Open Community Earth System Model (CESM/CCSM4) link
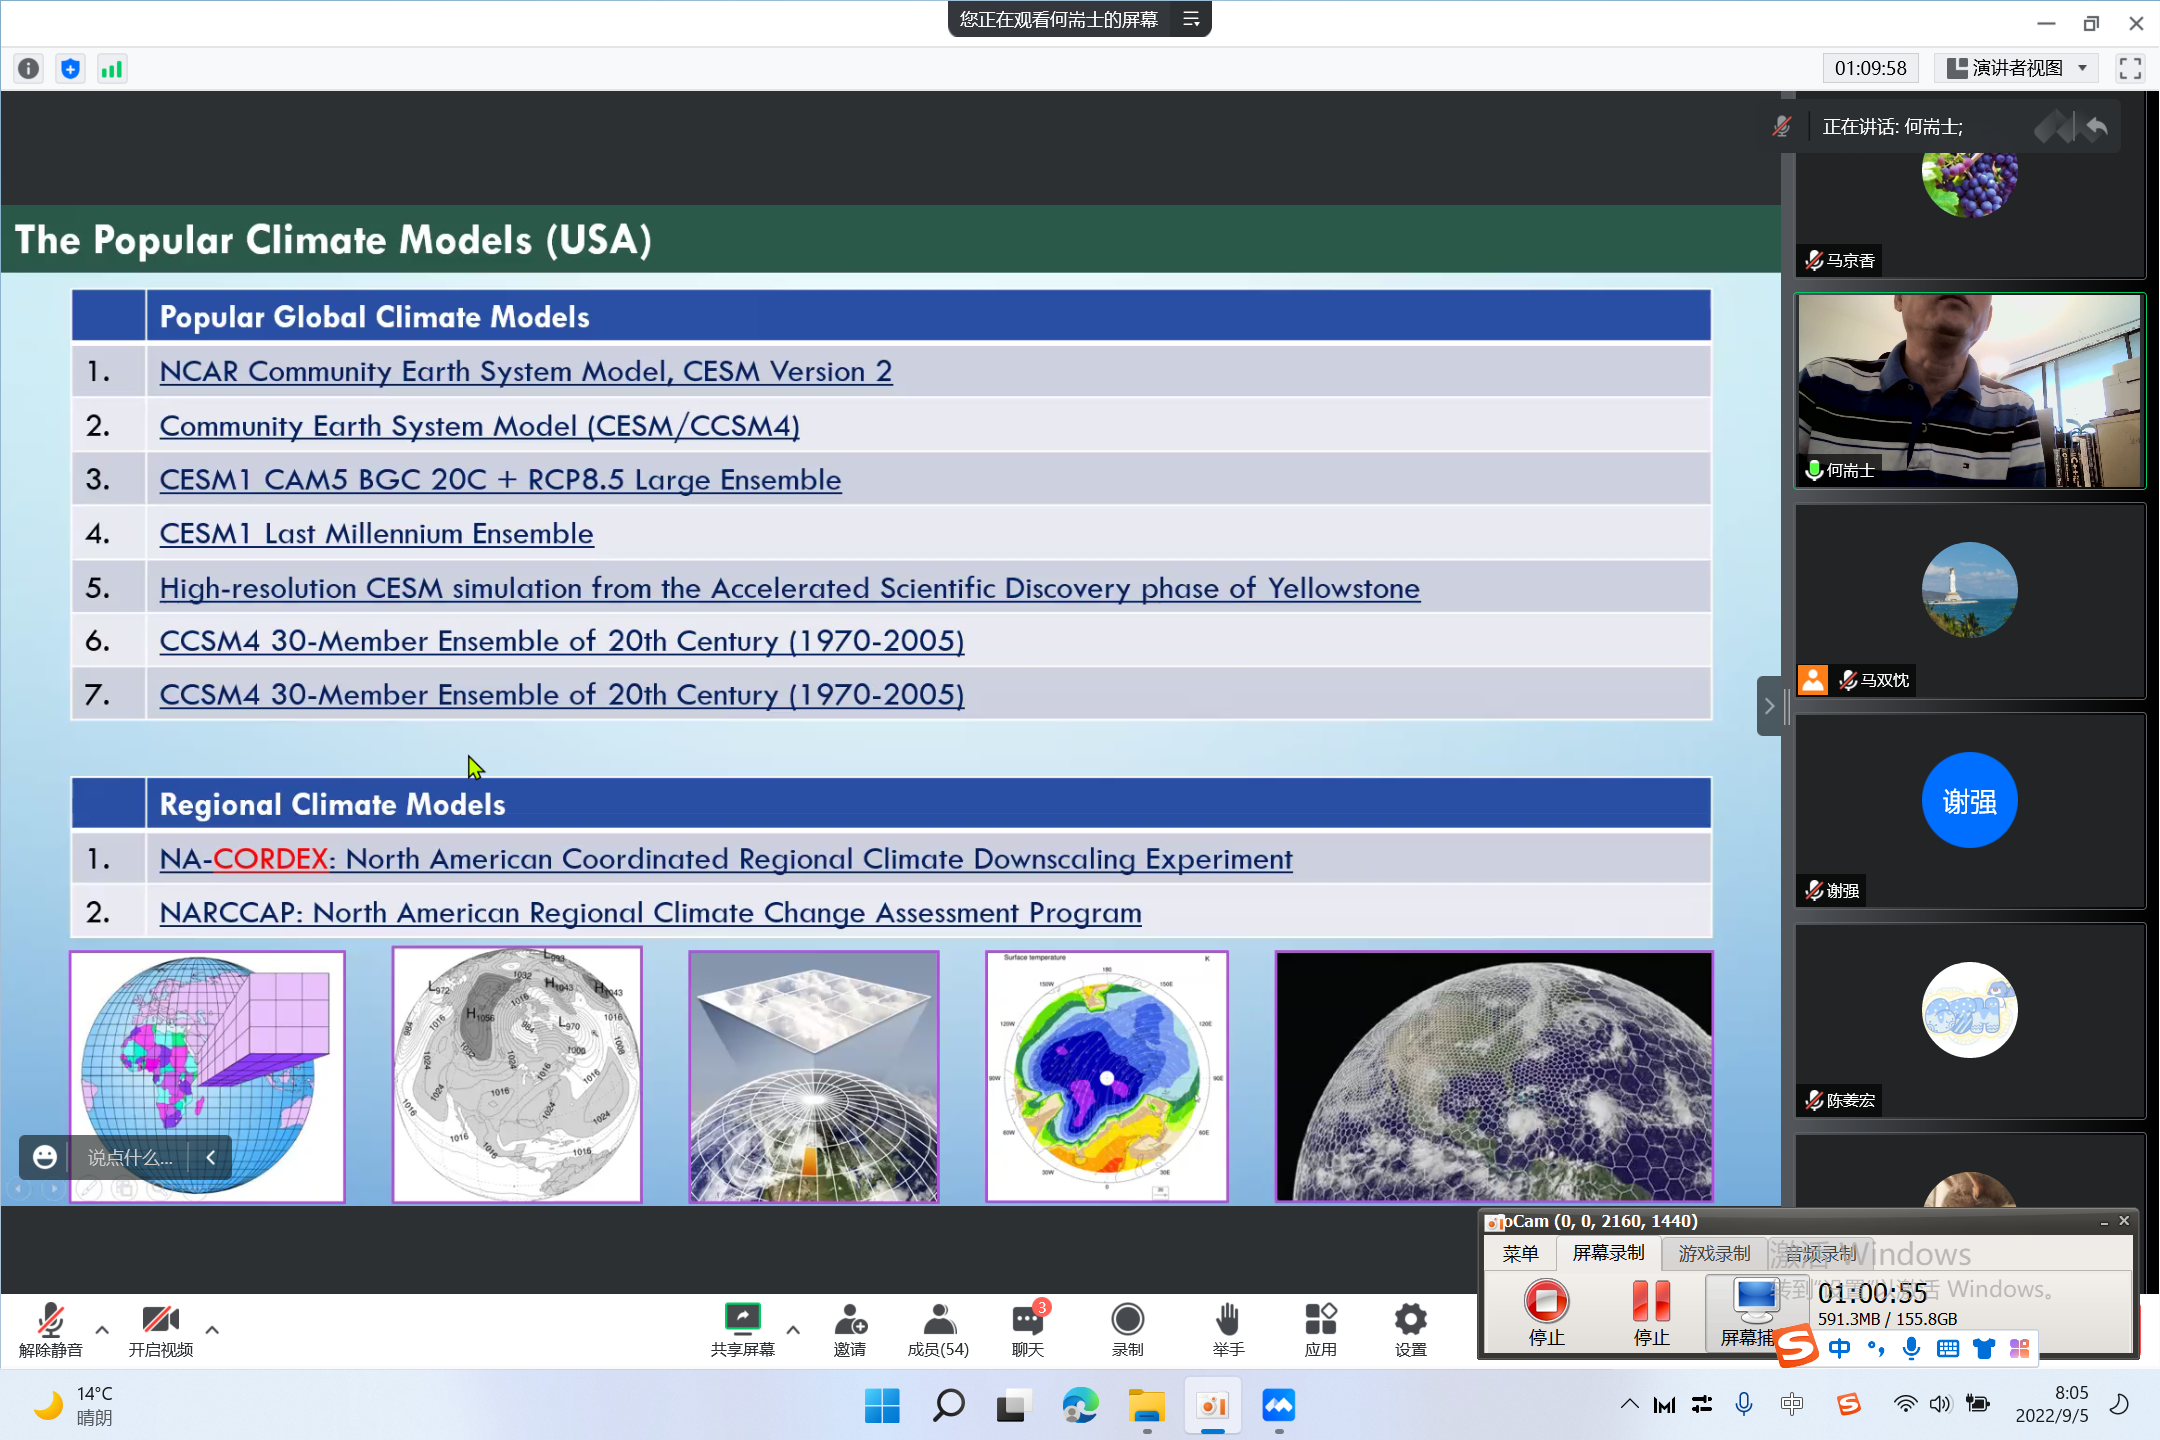The height and width of the screenshot is (1440, 2160). click(480, 426)
